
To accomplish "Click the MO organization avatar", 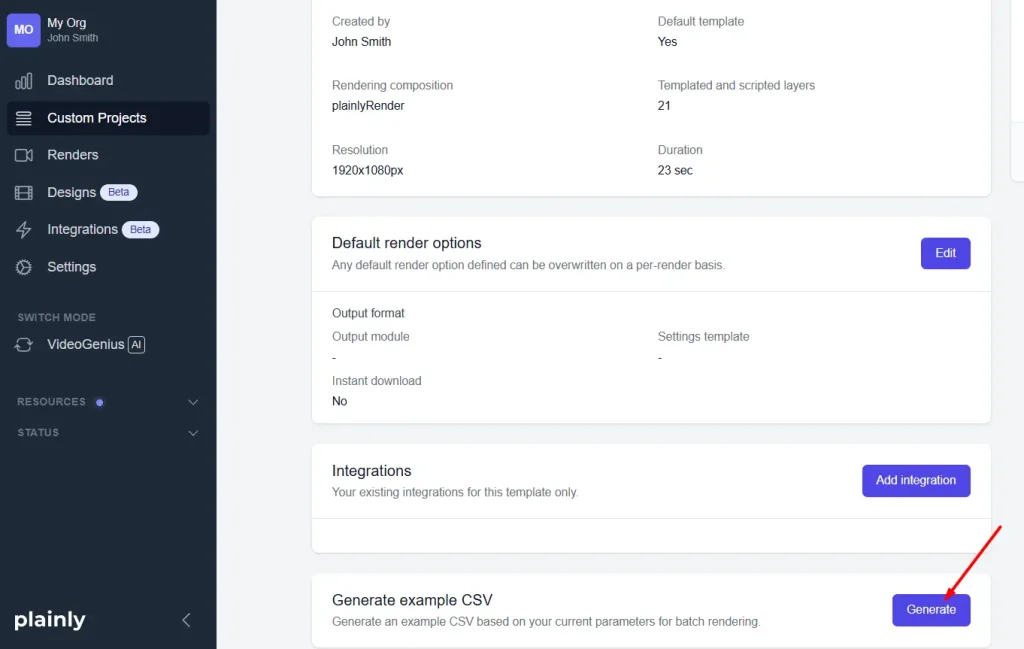I will [x=23, y=30].
